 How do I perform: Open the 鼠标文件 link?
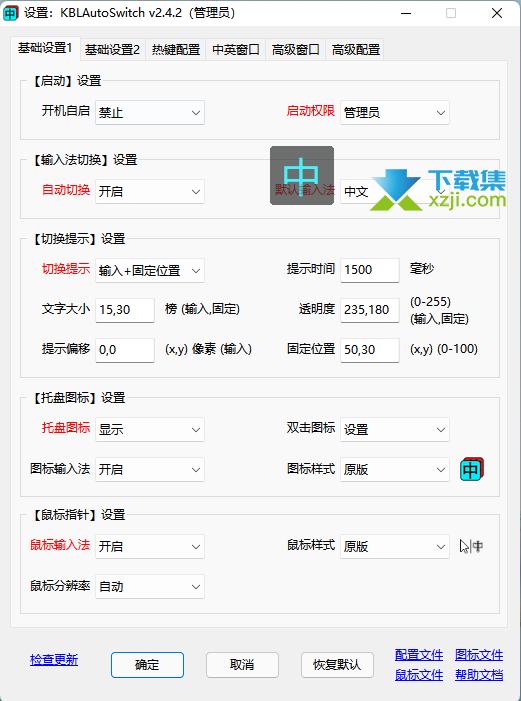[x=419, y=675]
